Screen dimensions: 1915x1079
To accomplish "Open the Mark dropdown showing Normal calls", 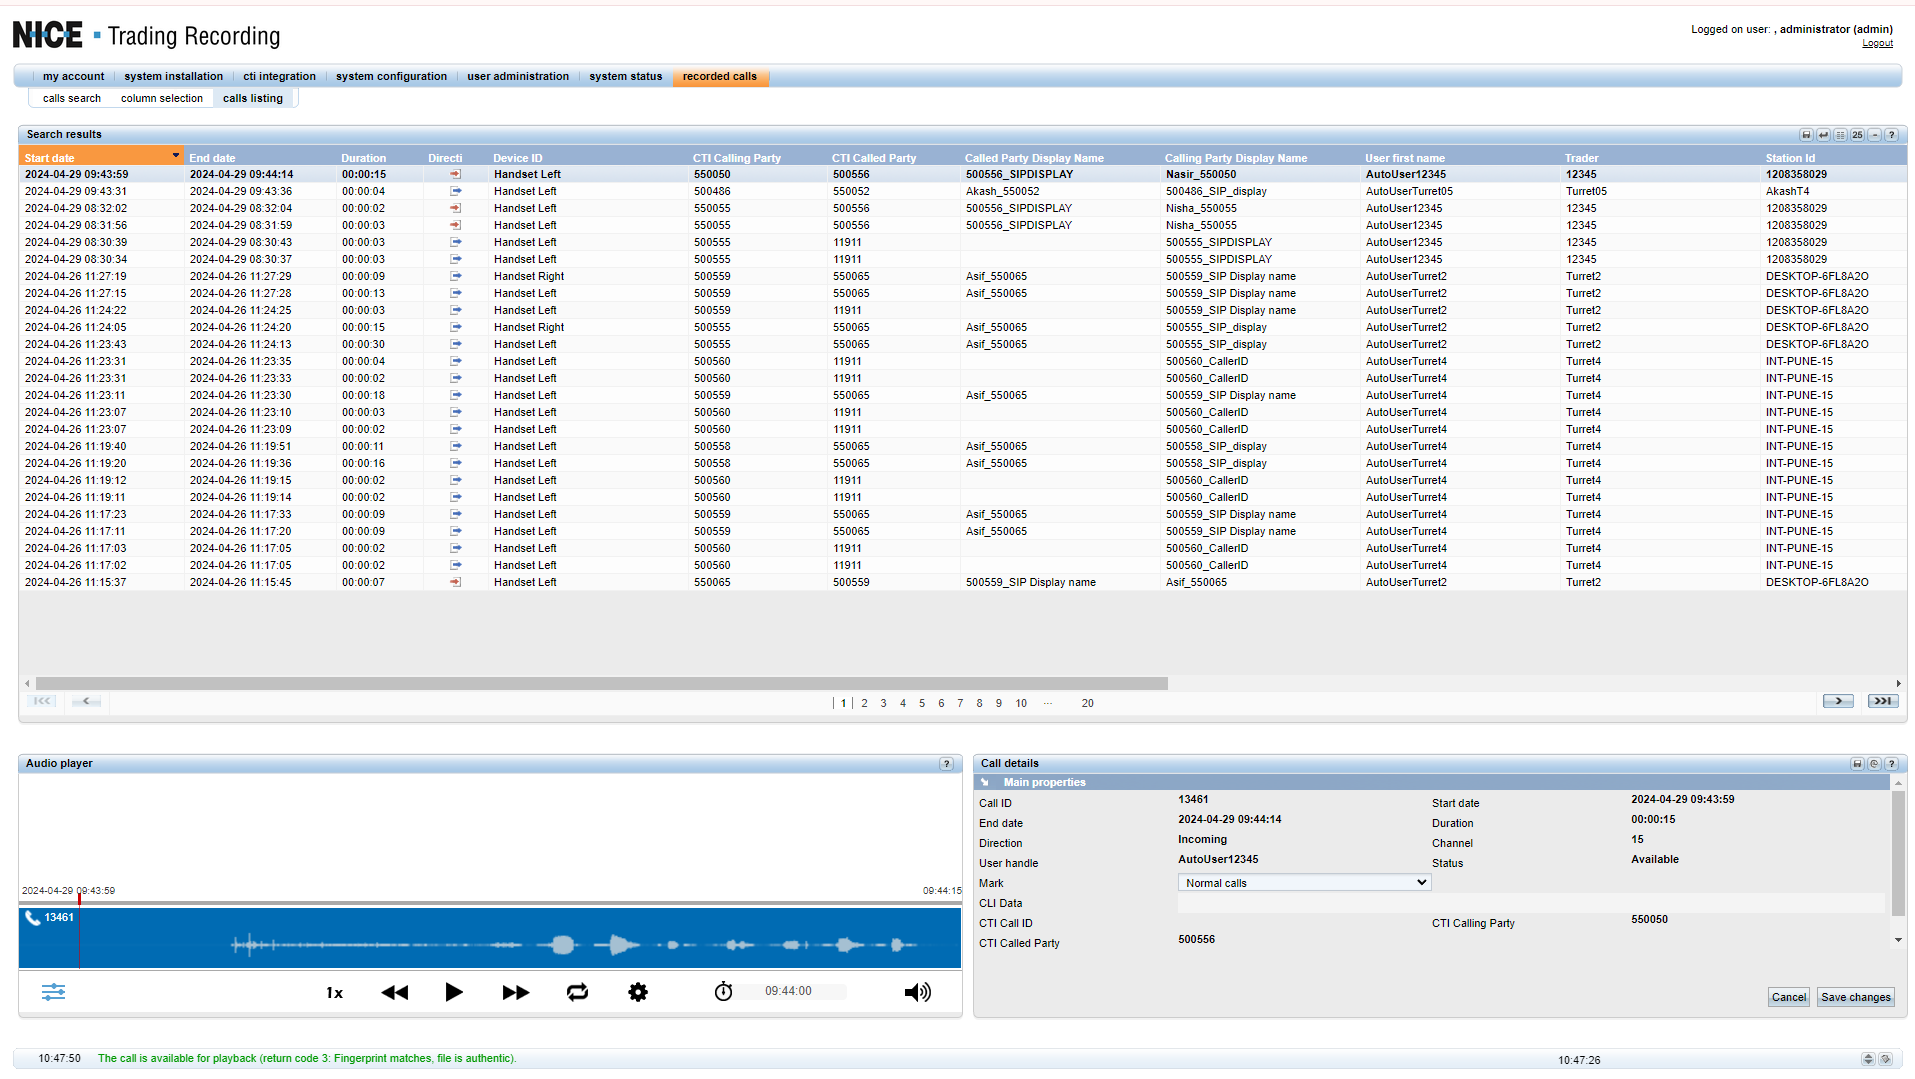I will click(x=1304, y=883).
